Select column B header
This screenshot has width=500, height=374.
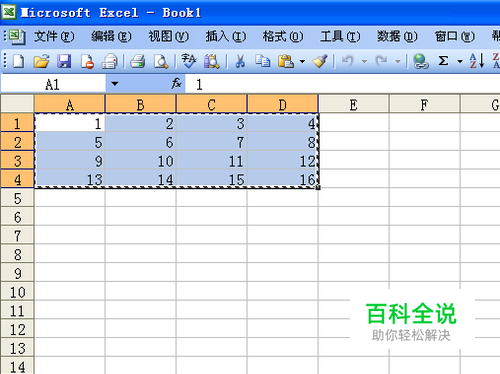coord(140,104)
